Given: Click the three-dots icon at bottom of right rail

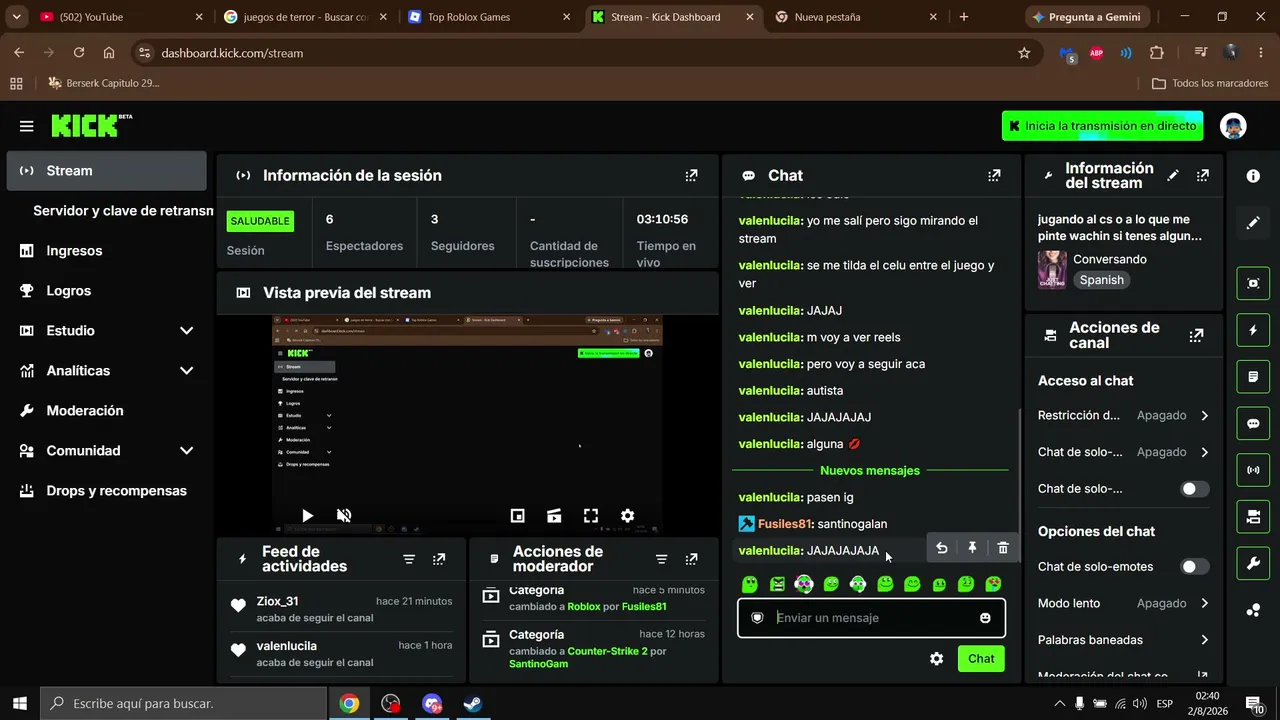Looking at the screenshot, I should 1253,610.
